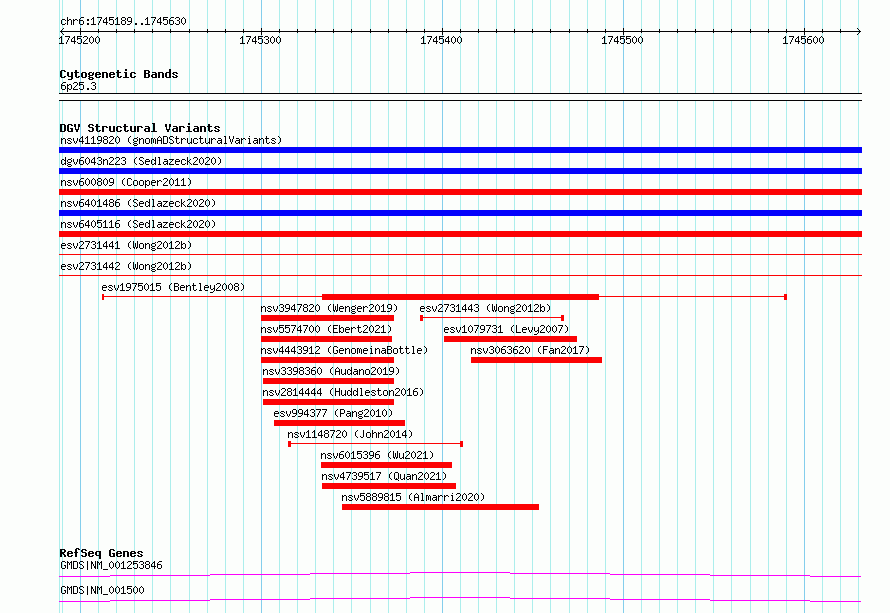Screen dimensions: 890x613
Task: Click the nsv3947820 (Wenger2019) label
Action: pos(329,308)
